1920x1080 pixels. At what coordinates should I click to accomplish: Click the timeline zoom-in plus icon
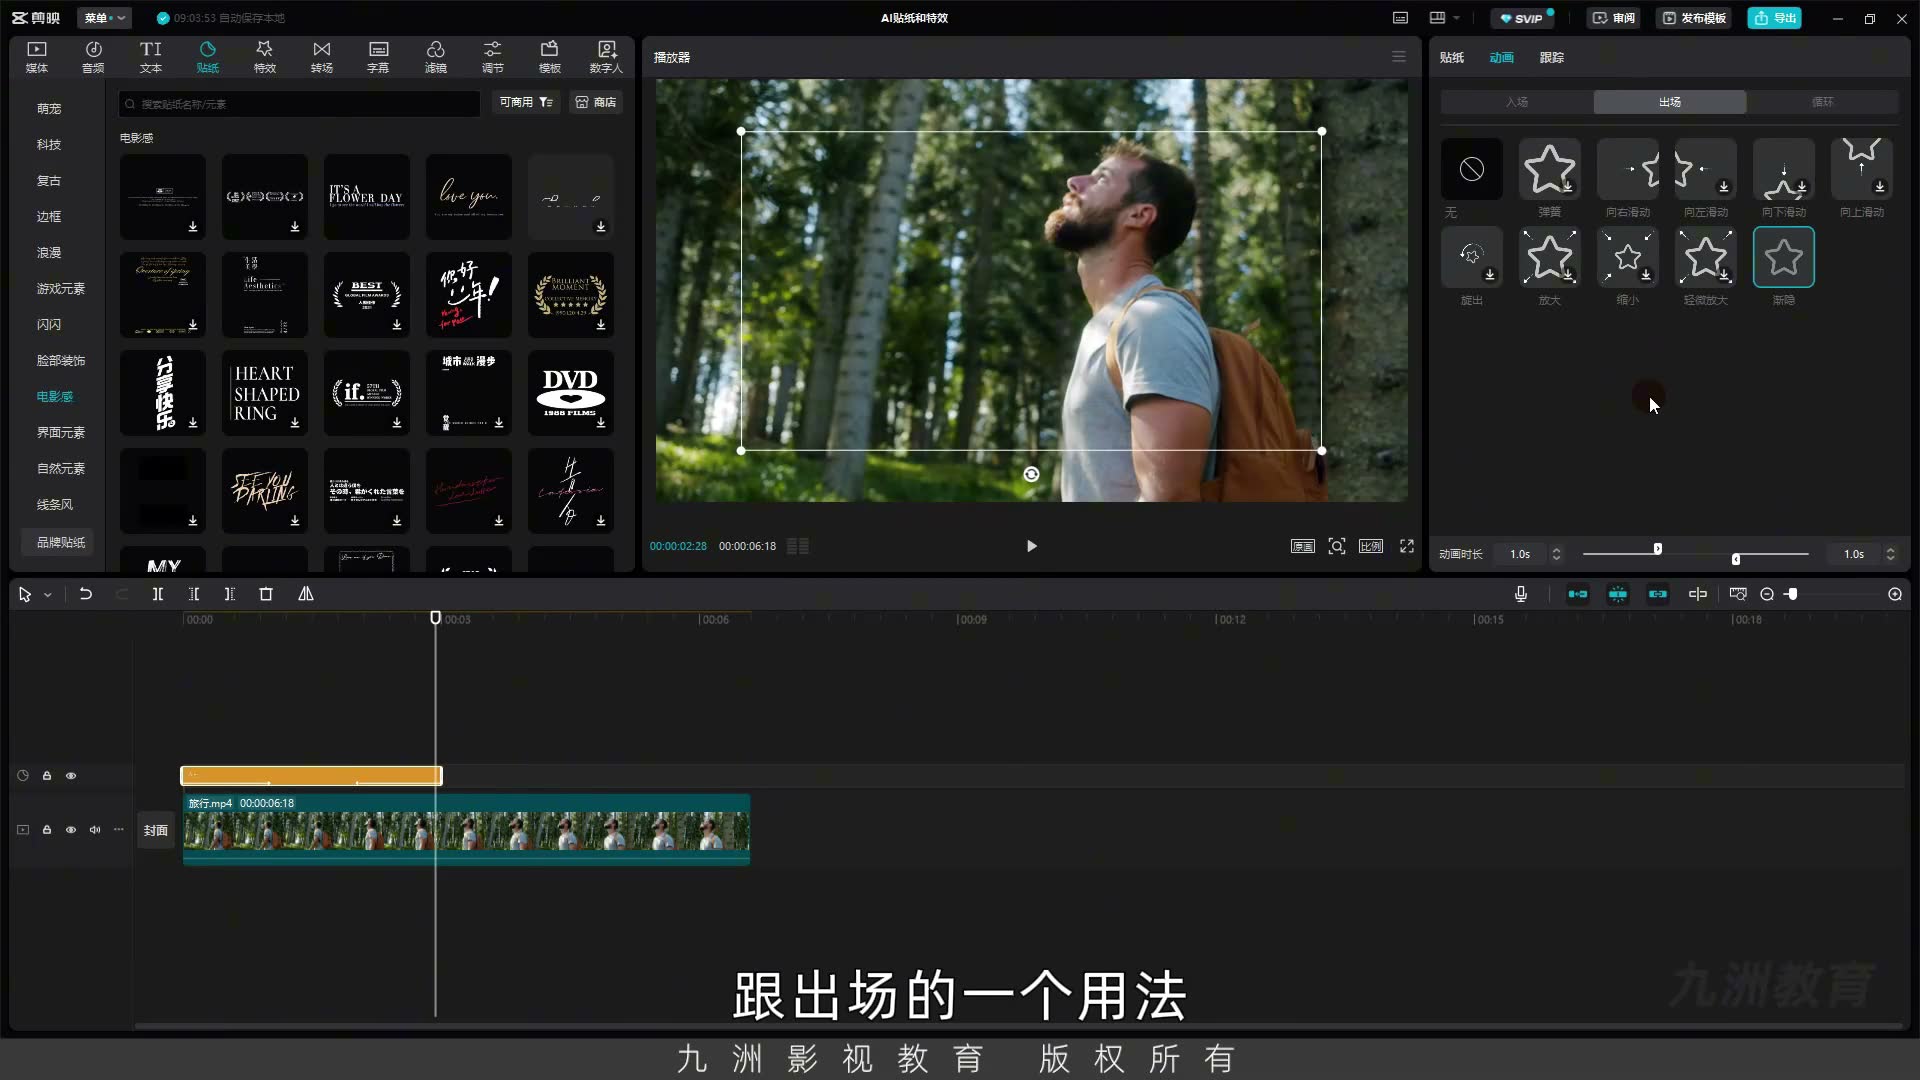(x=1895, y=594)
